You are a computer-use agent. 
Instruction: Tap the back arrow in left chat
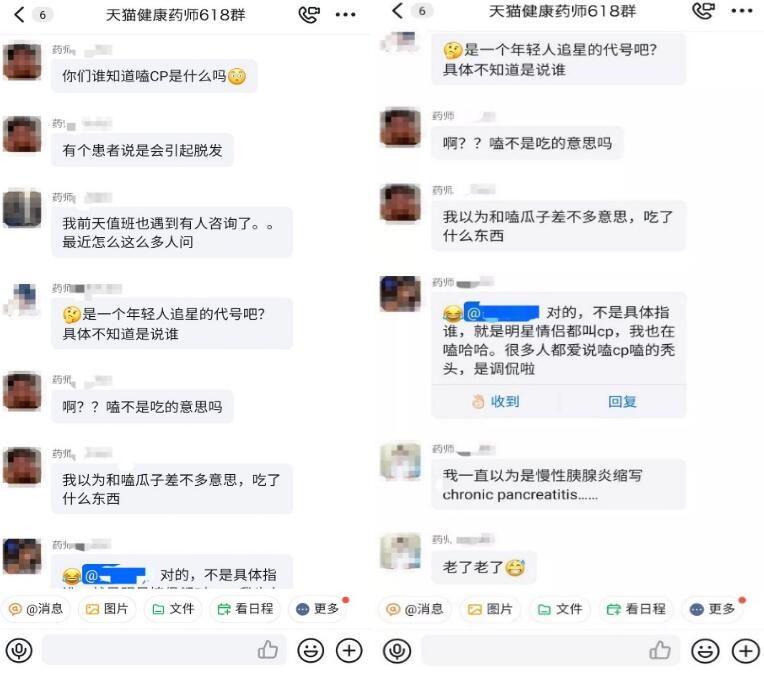[19, 15]
